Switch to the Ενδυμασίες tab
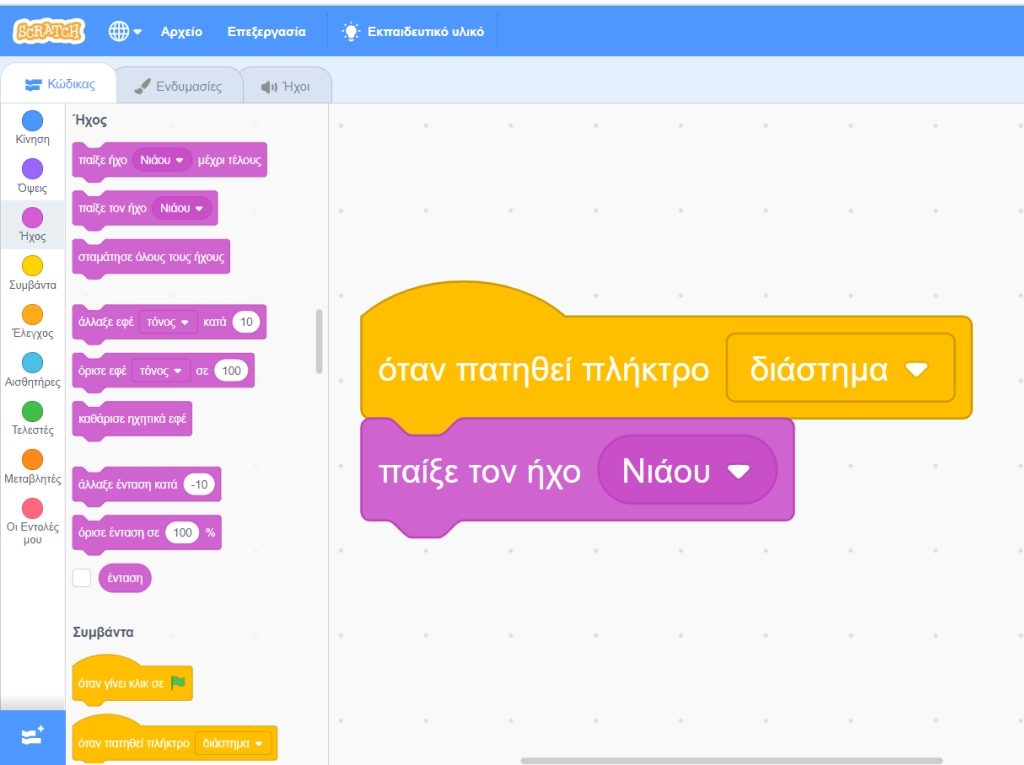Screen dimensions: 1024x765 179,86
